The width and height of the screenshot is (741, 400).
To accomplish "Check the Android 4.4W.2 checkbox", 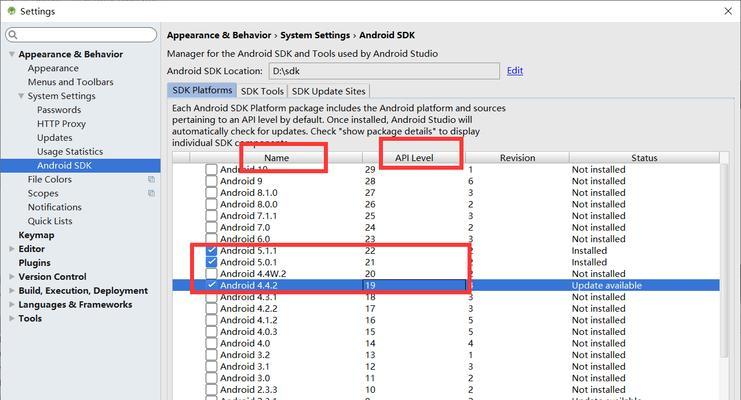I will pyautogui.click(x=211, y=274).
